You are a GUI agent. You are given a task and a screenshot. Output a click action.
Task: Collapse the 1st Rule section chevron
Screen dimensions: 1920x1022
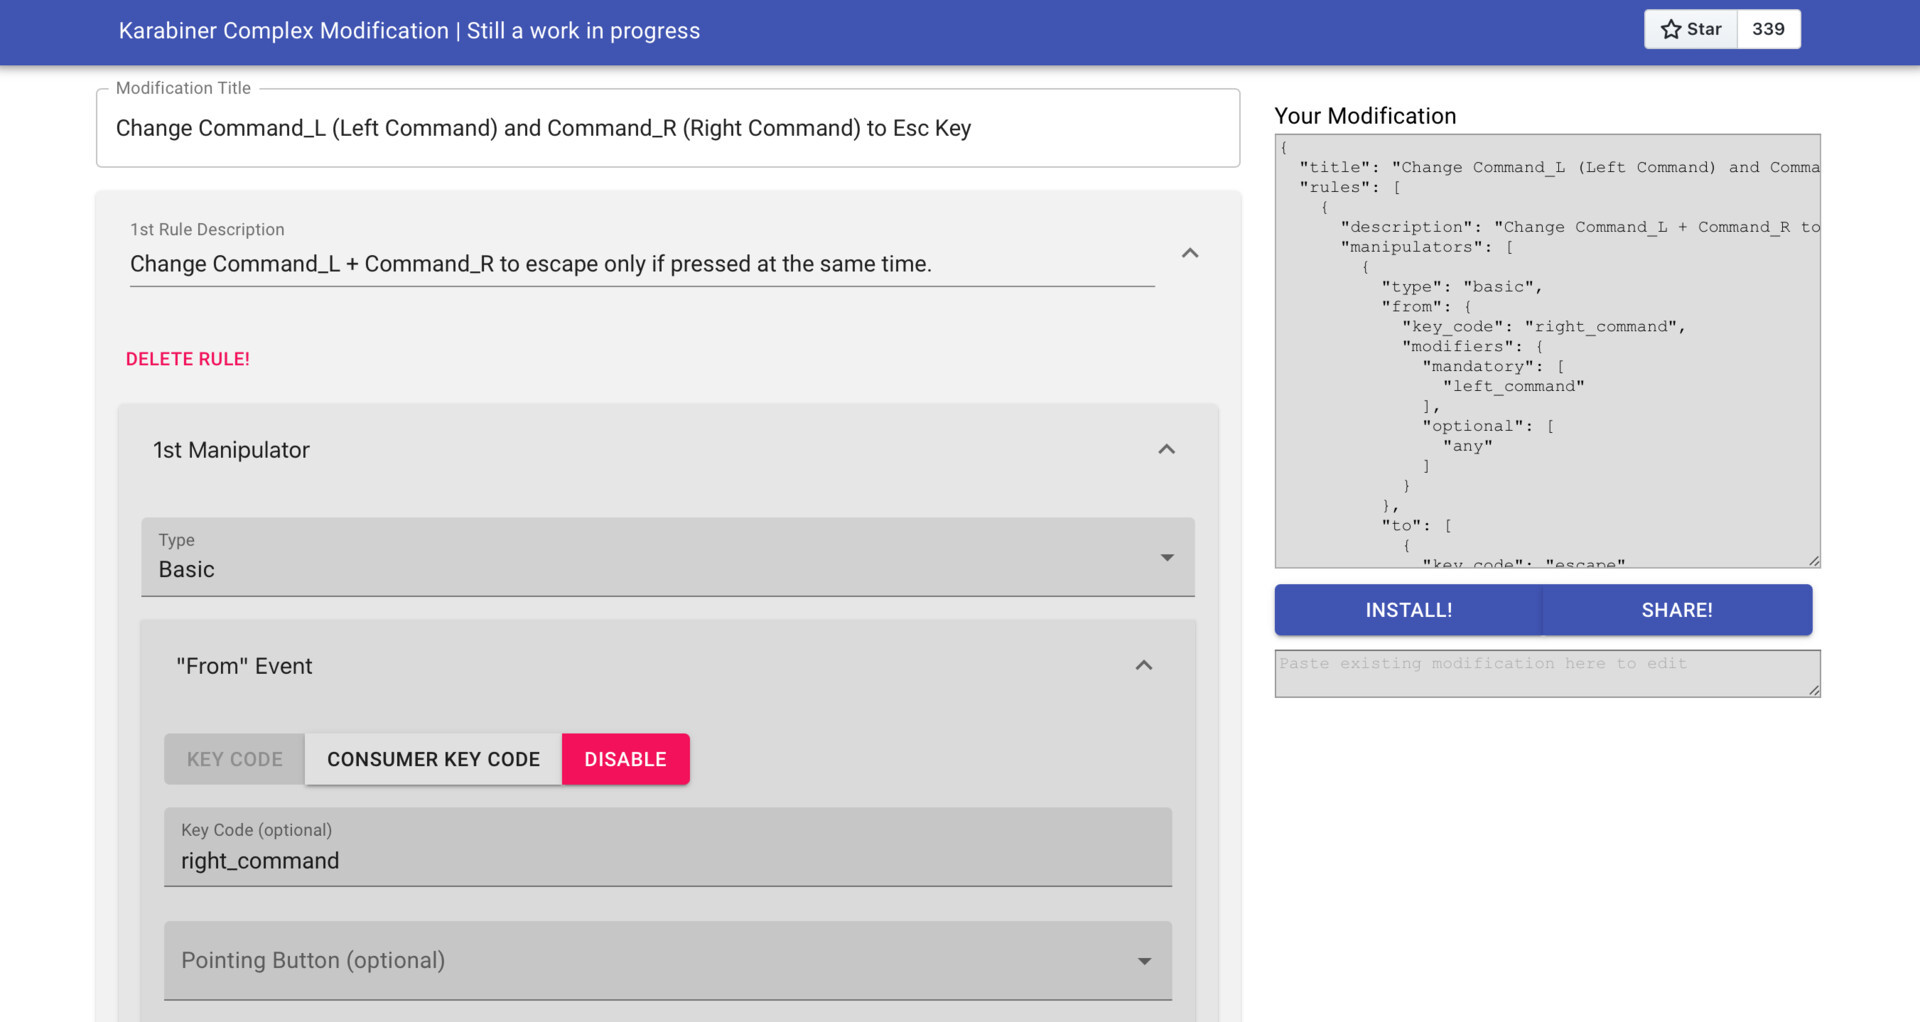pyautogui.click(x=1190, y=253)
